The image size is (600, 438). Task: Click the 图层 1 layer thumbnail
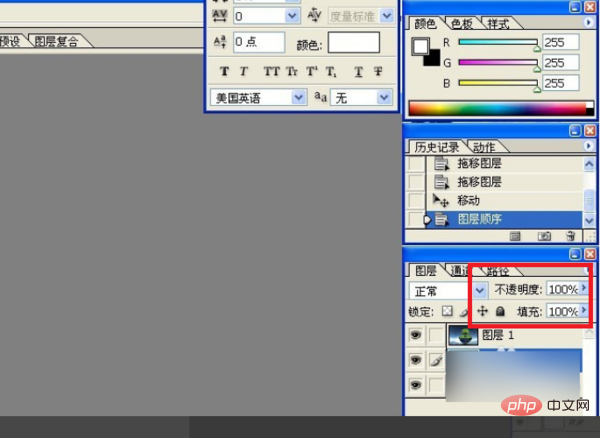coord(463,335)
